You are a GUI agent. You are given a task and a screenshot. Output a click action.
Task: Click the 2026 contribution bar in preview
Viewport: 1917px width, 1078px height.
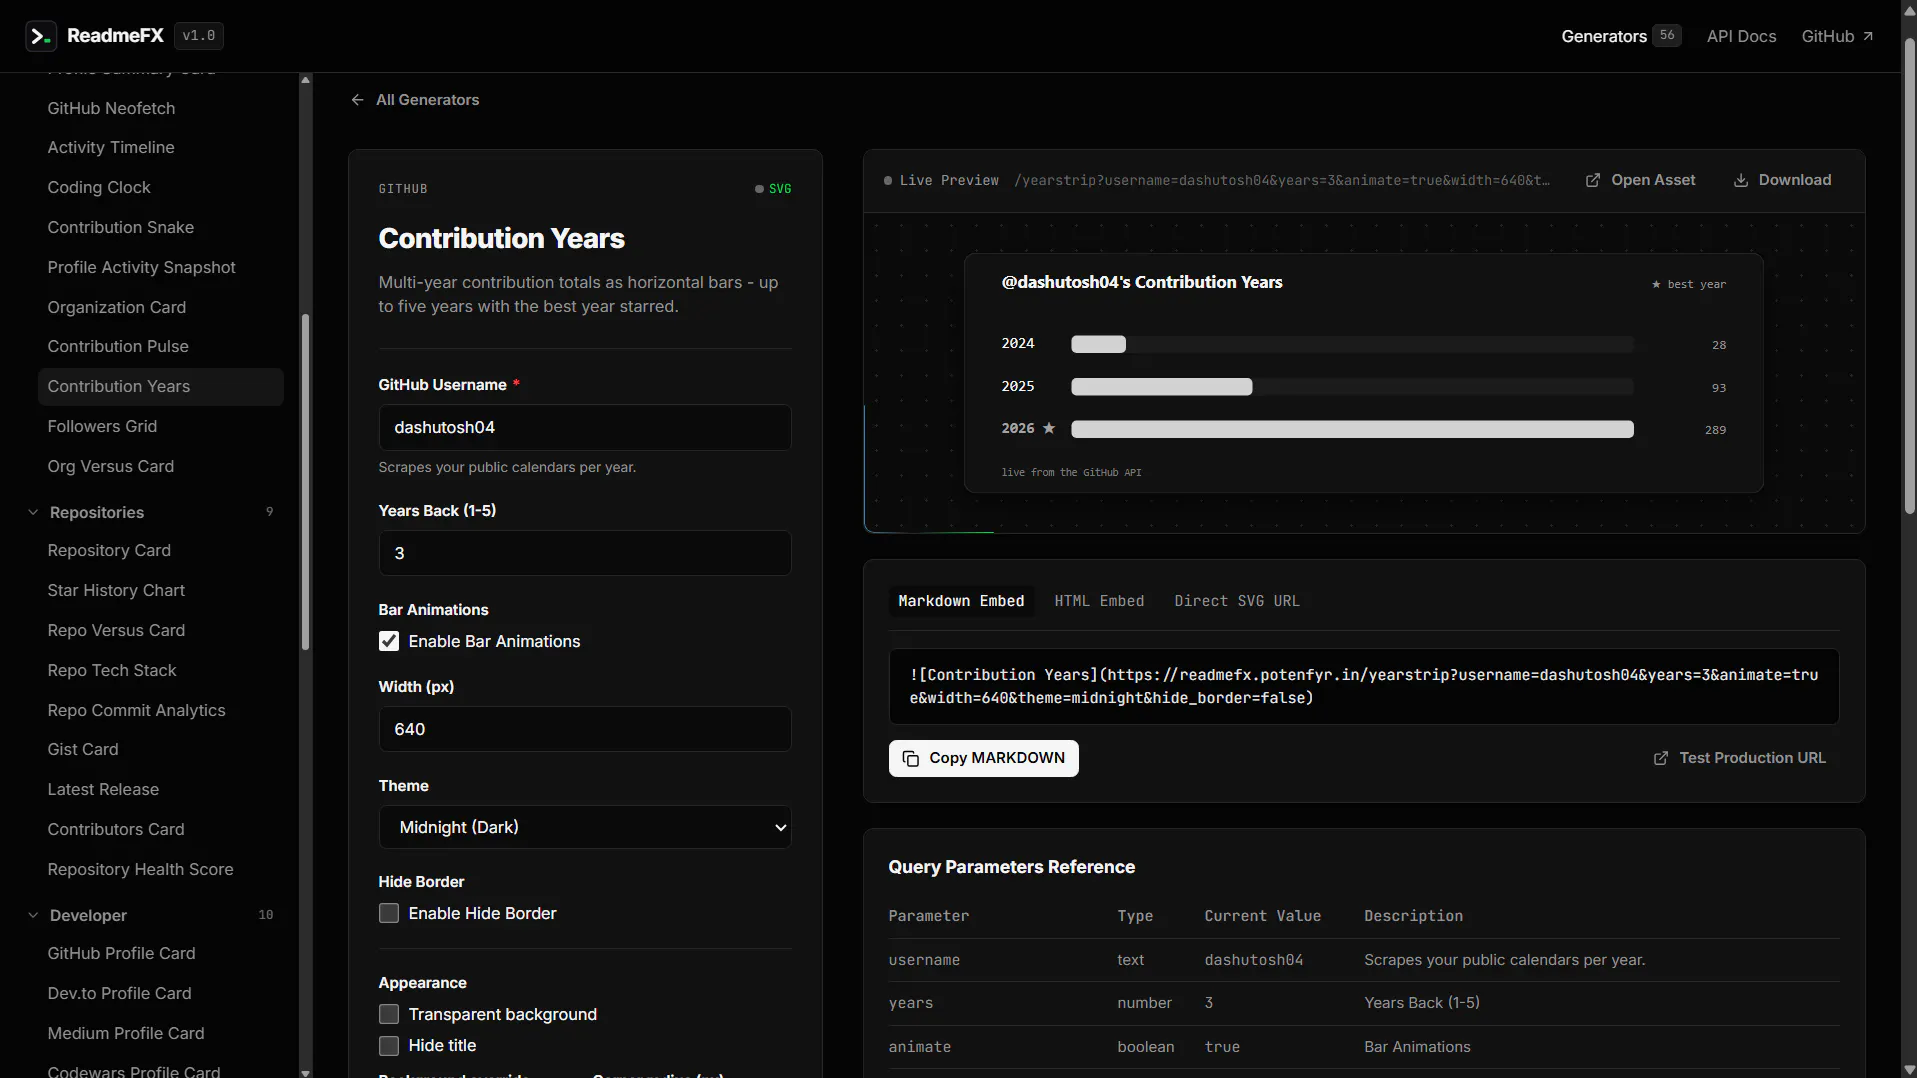pyautogui.click(x=1352, y=429)
